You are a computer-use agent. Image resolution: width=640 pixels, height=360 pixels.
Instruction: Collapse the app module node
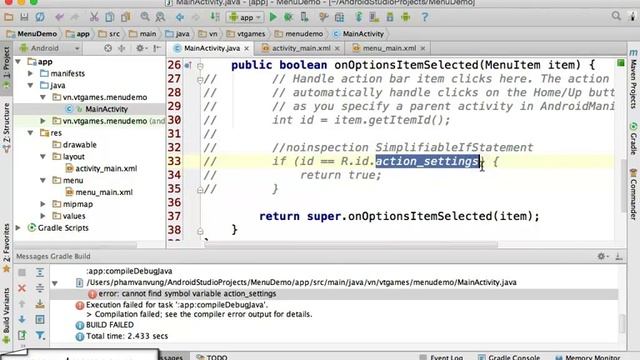click(x=18, y=62)
